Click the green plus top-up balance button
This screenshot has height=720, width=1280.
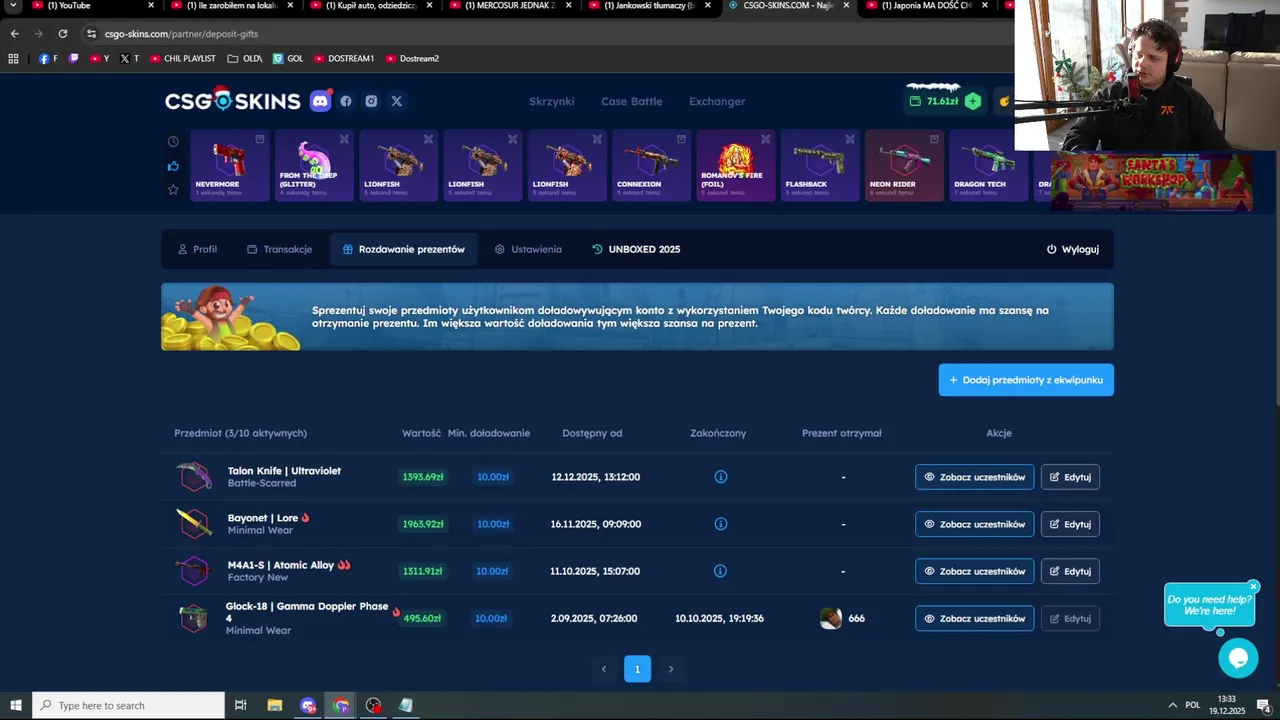(x=972, y=101)
